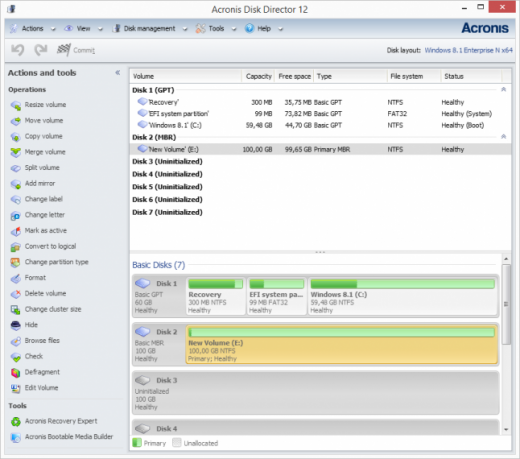
Task: Click the Move volume icon
Action: pos(16,121)
